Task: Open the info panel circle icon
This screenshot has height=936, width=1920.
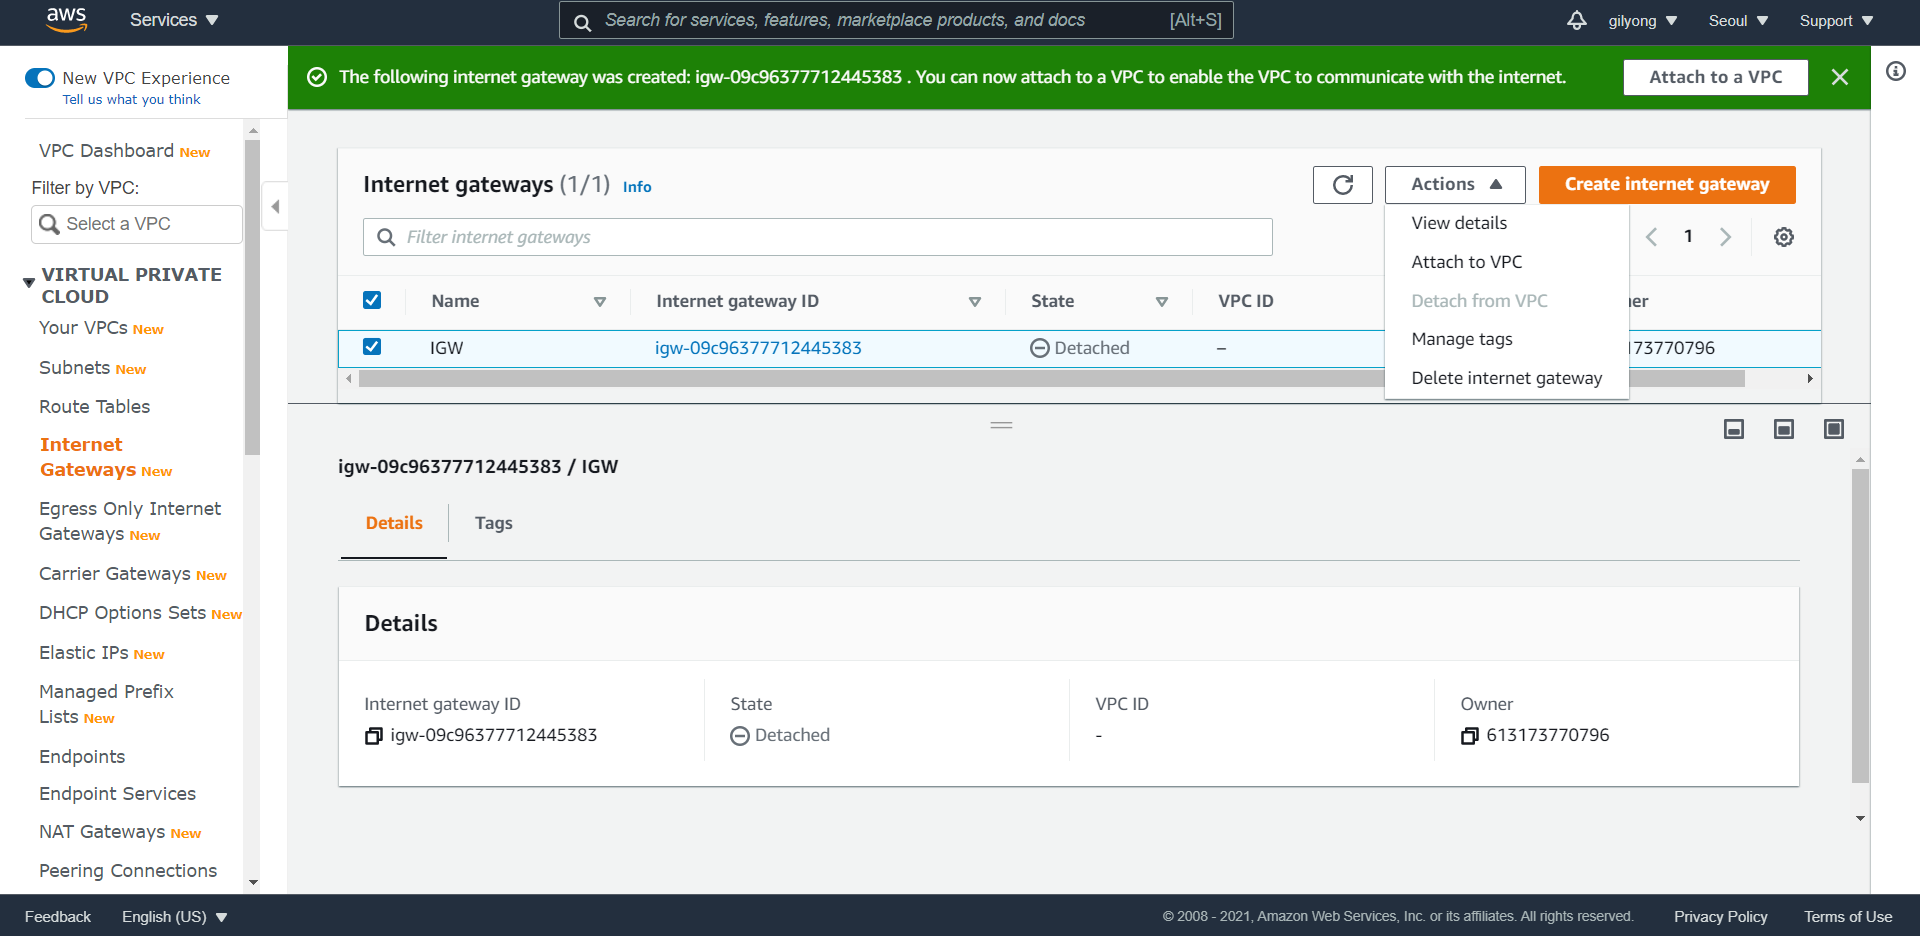Action: (1895, 71)
